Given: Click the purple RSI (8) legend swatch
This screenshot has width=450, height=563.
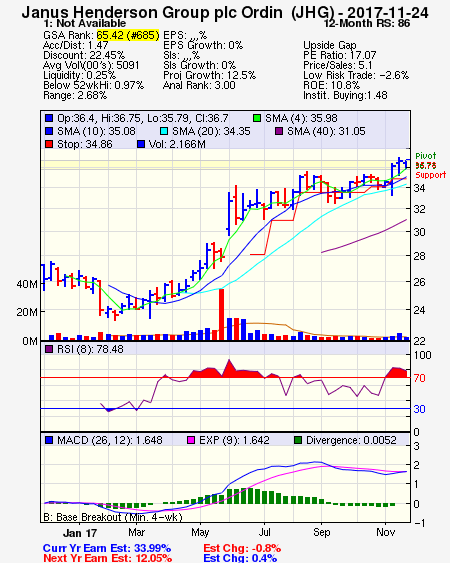Looking at the screenshot, I should tap(49, 349).
